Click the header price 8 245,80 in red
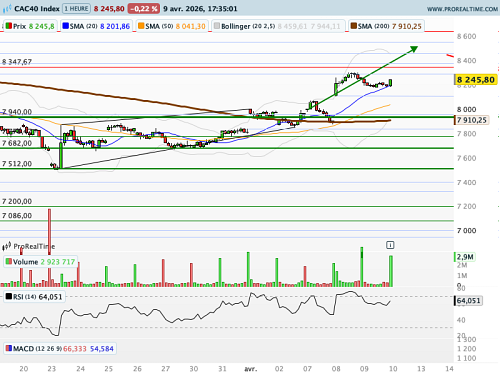Viewport: 500px width, 375px height. pyautogui.click(x=109, y=9)
